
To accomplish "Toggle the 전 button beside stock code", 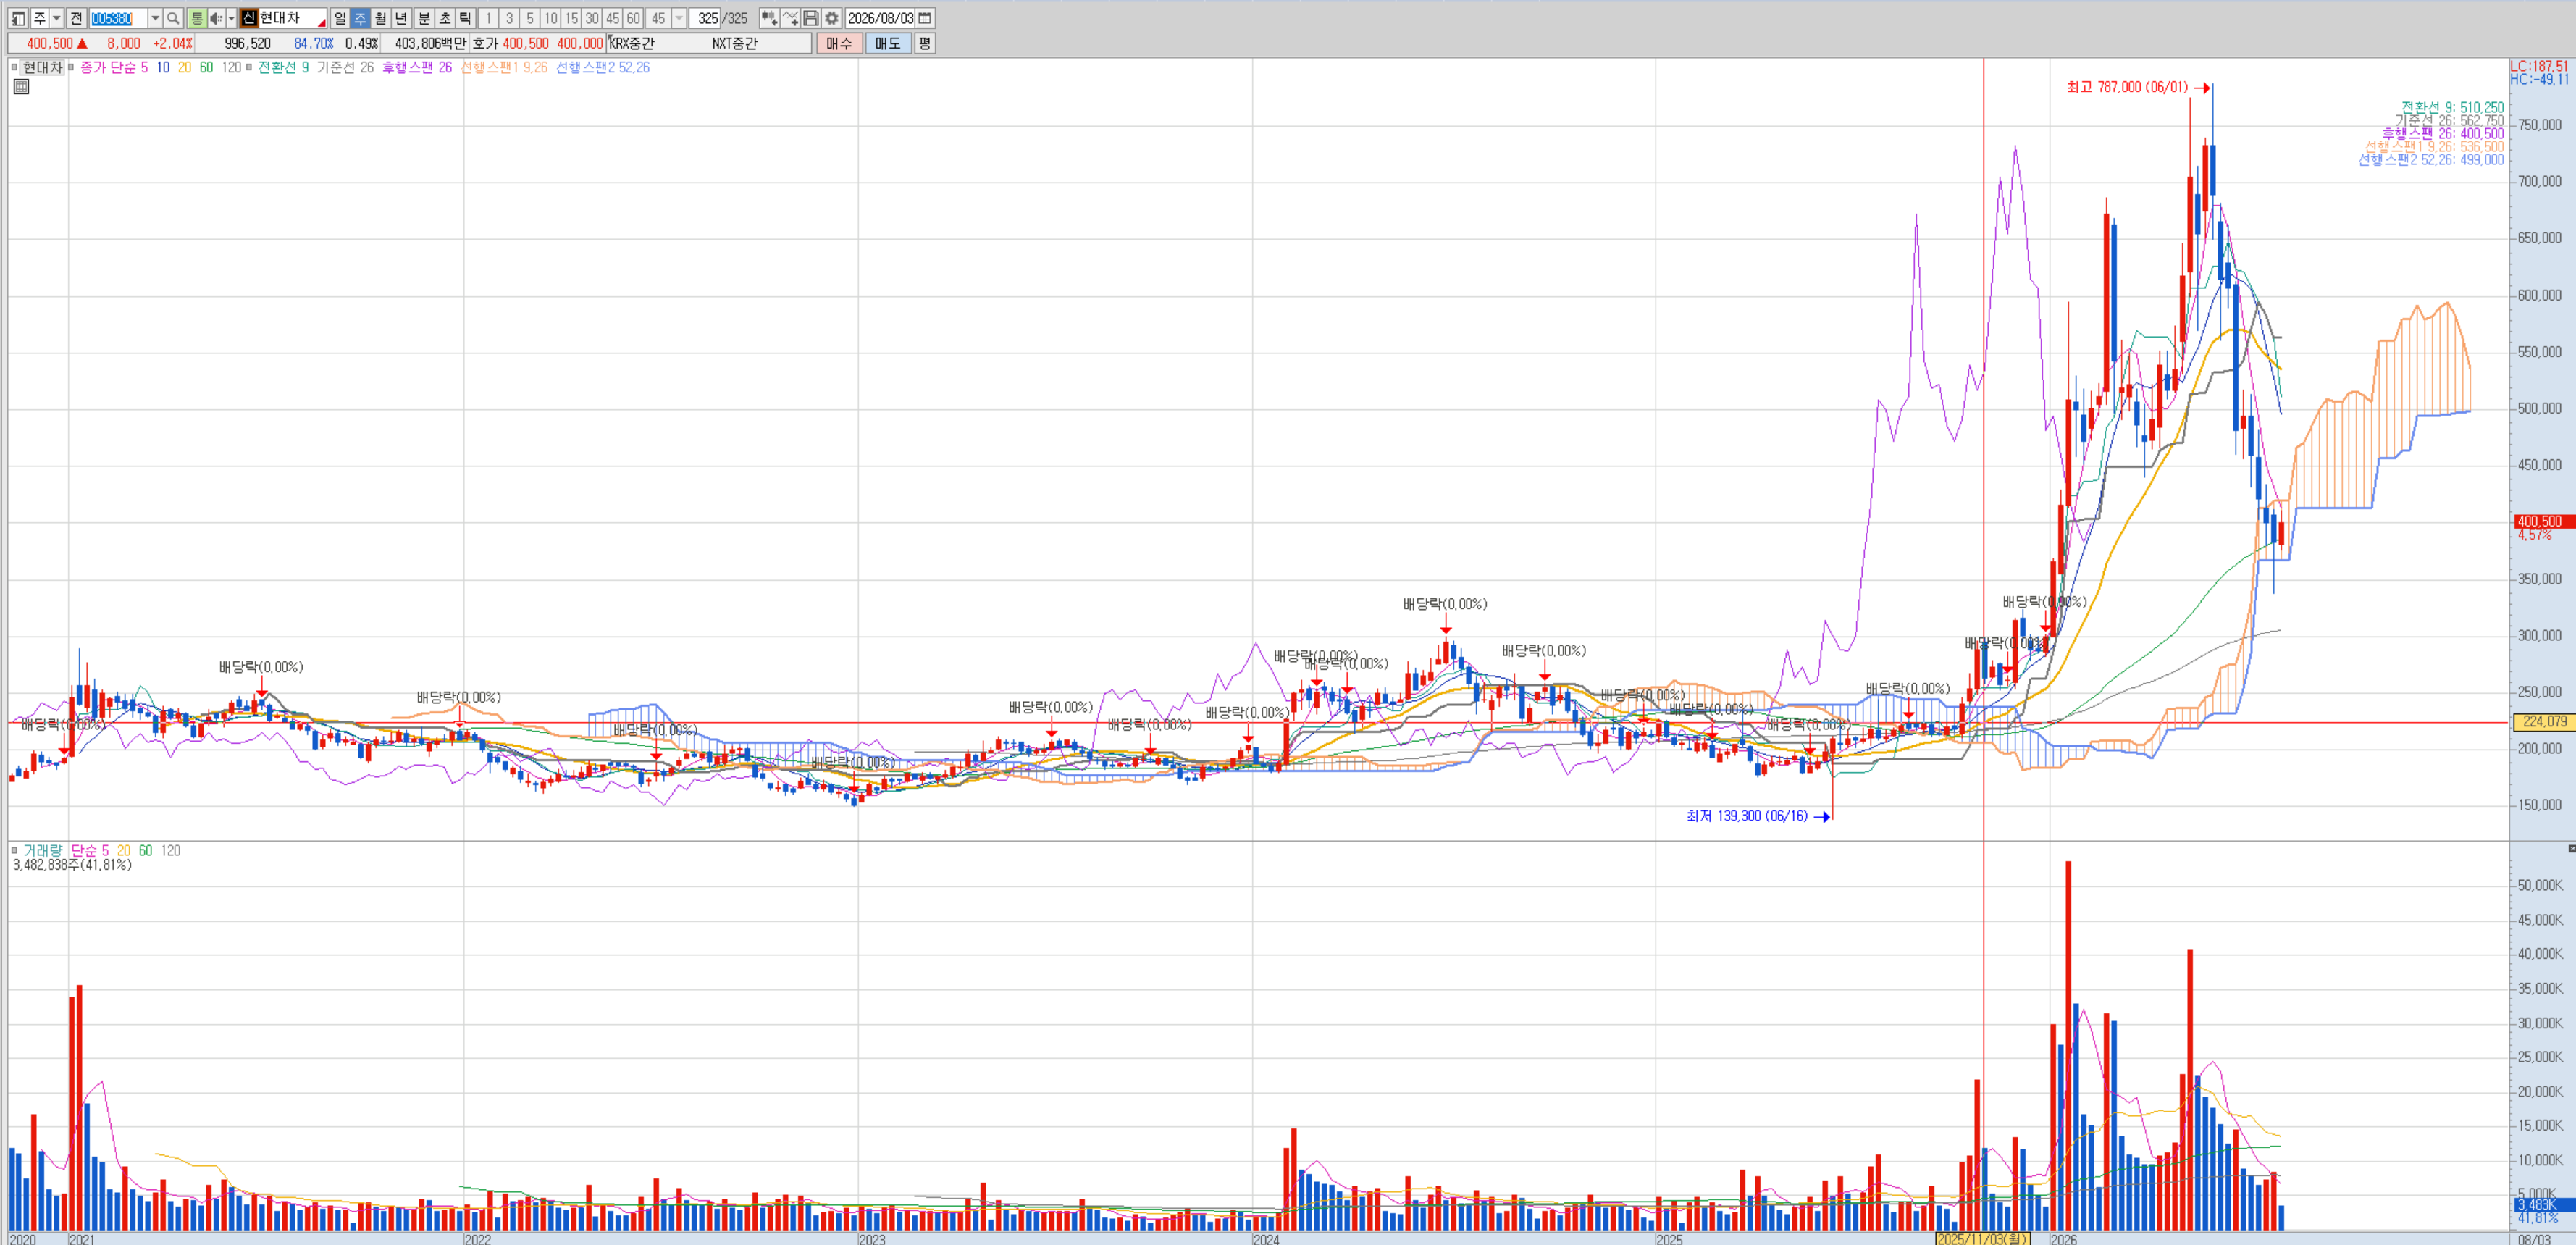I will pos(76,18).
